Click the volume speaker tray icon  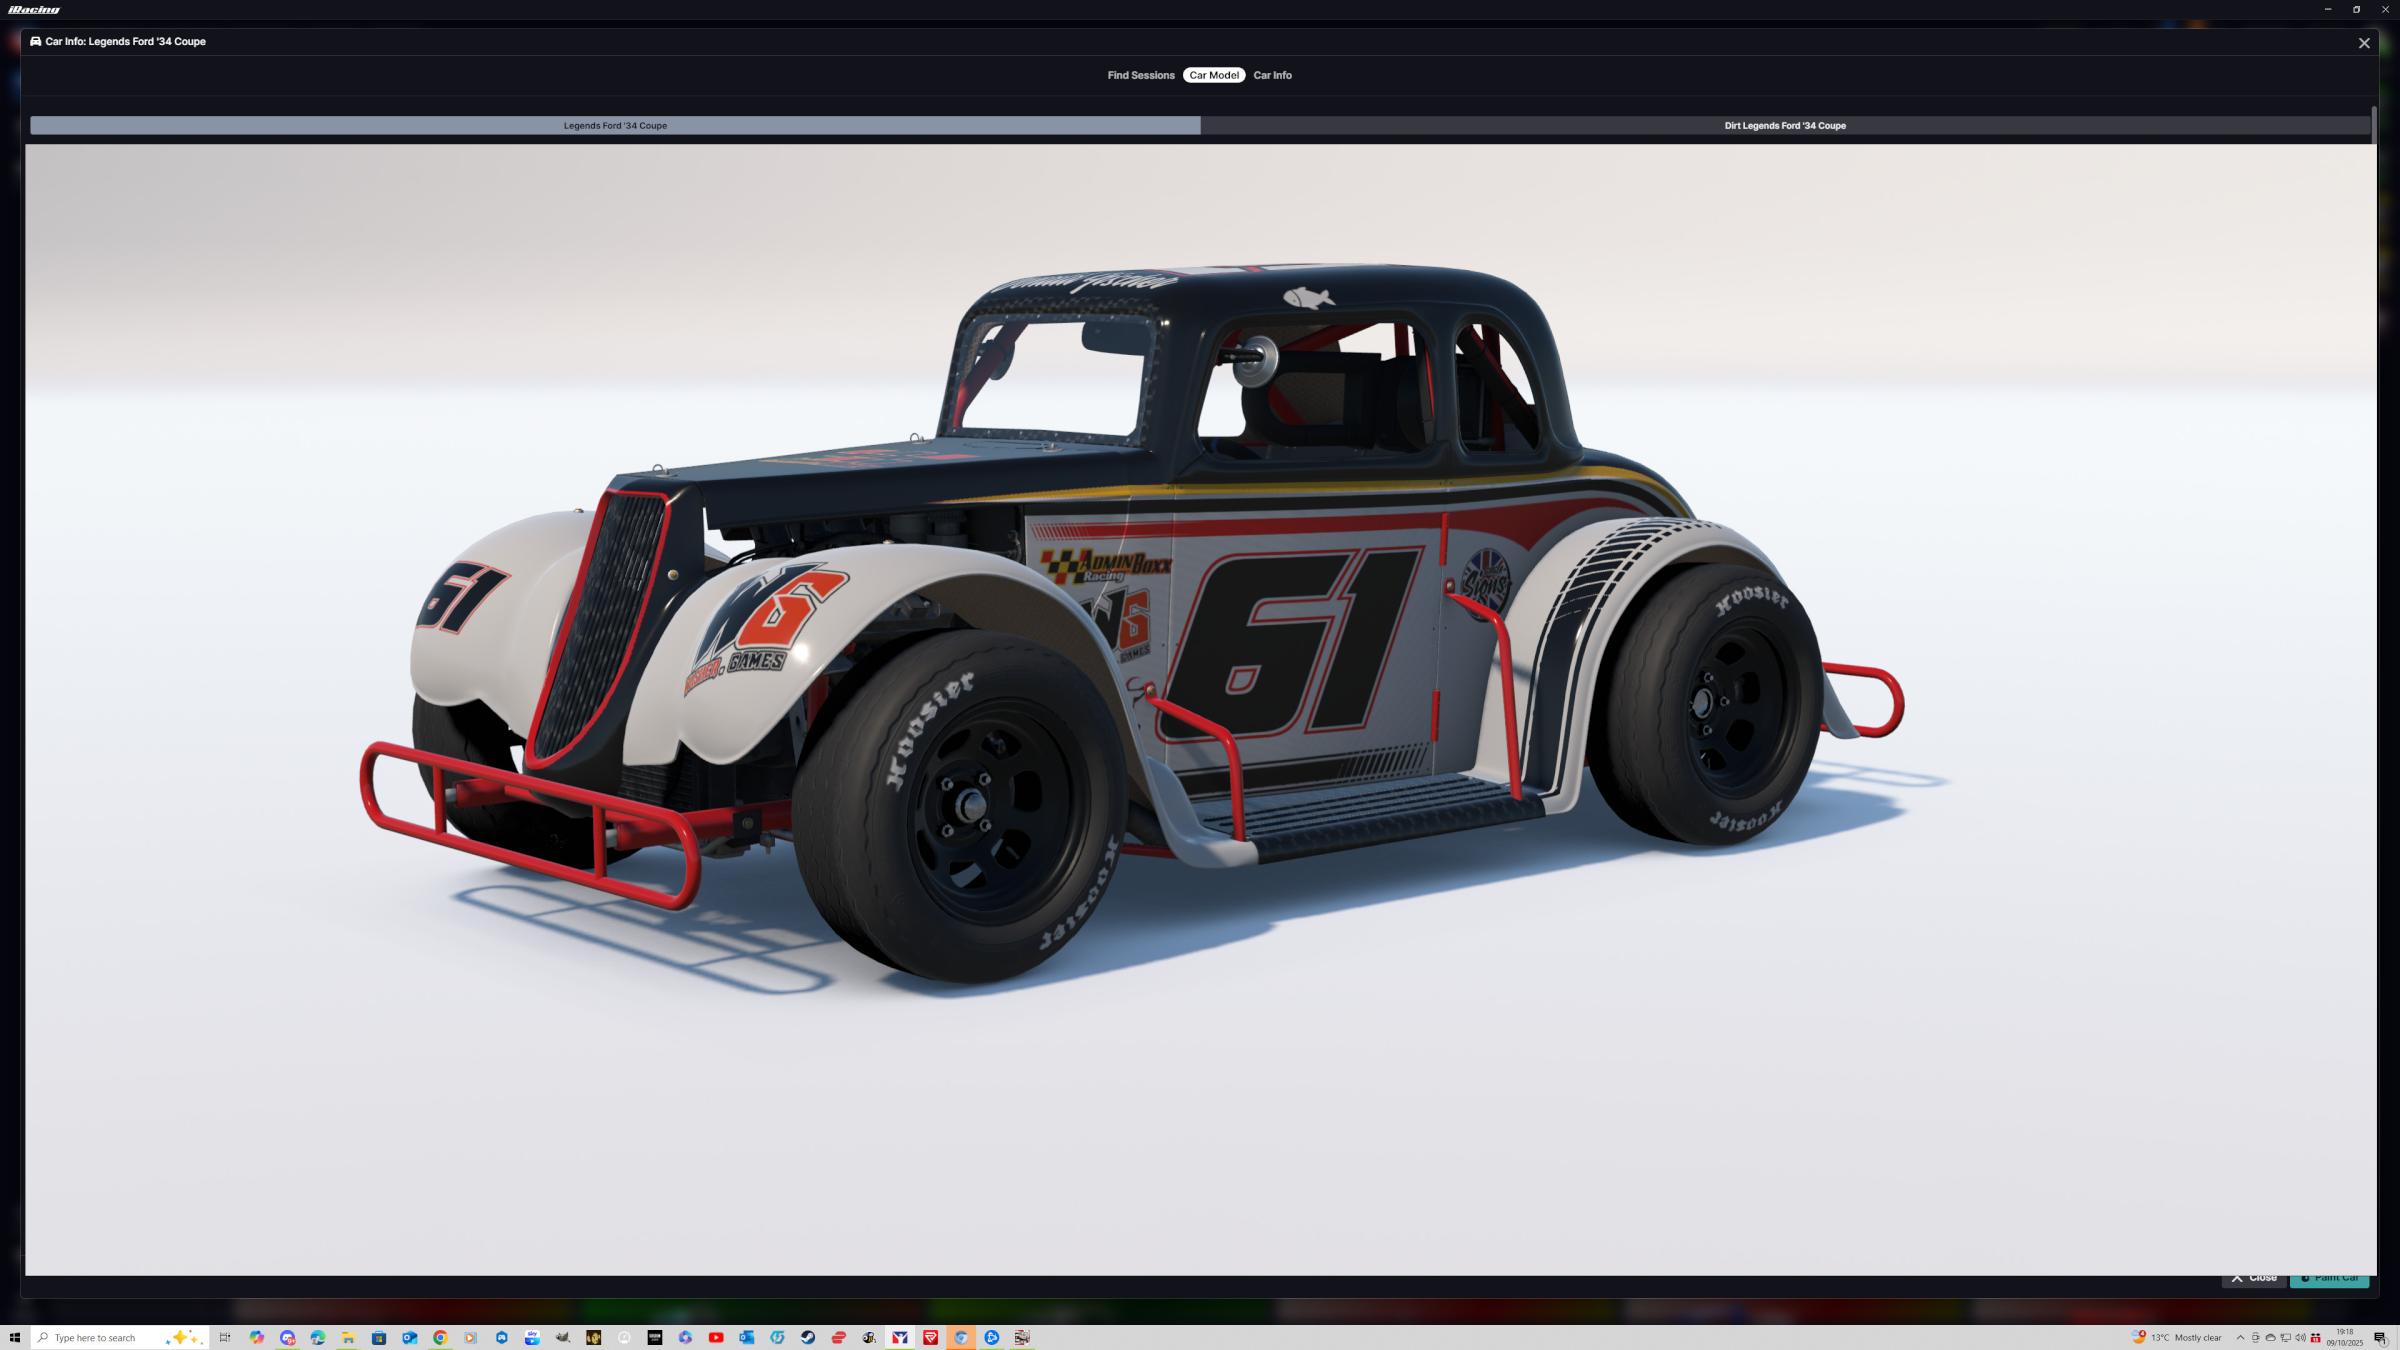pos(2300,1338)
